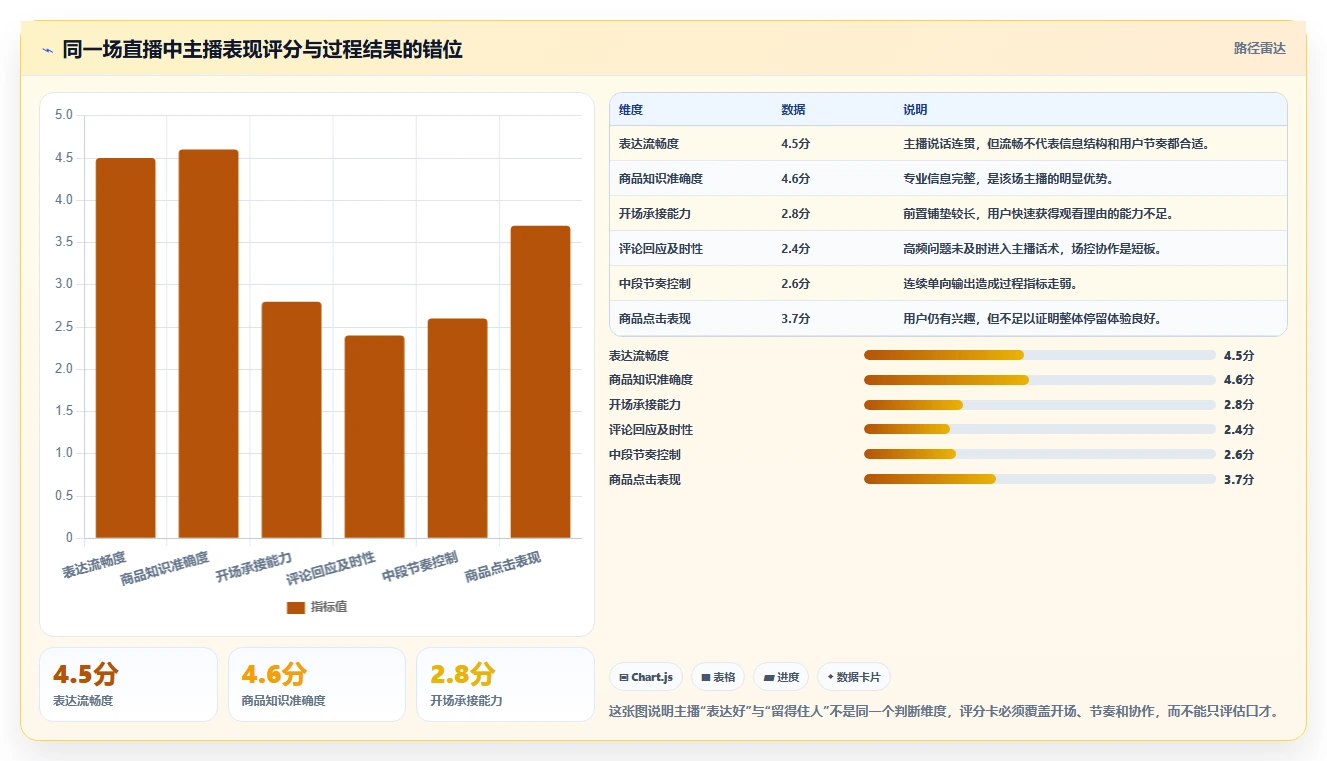Click the 商品点击表现 progress bar
Viewport: 1327px width, 761px height.
coord(1040,480)
